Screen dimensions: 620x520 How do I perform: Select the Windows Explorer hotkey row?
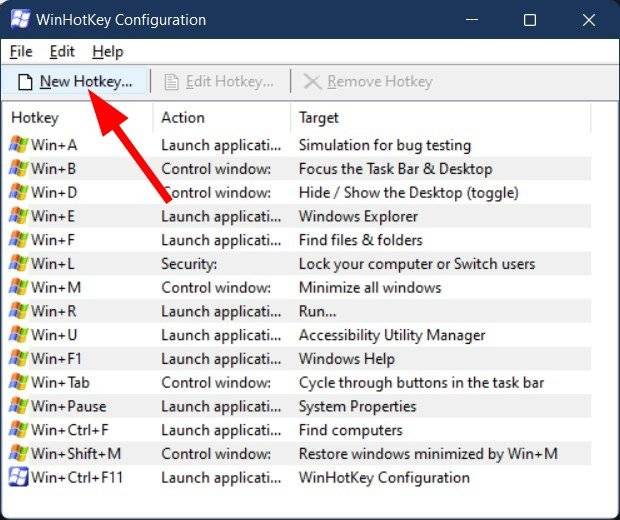[x=358, y=216]
